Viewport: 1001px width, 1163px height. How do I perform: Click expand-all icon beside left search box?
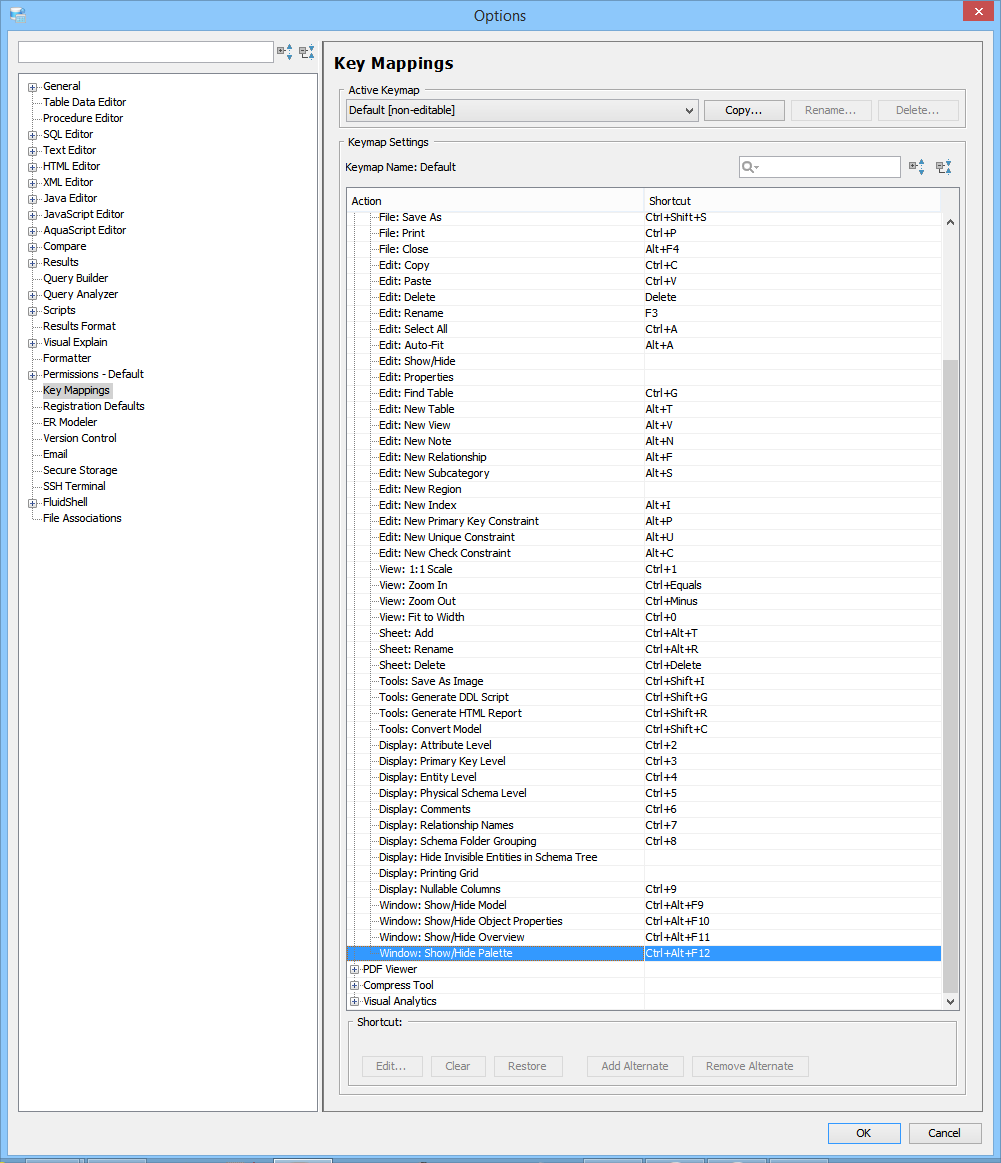click(x=285, y=52)
